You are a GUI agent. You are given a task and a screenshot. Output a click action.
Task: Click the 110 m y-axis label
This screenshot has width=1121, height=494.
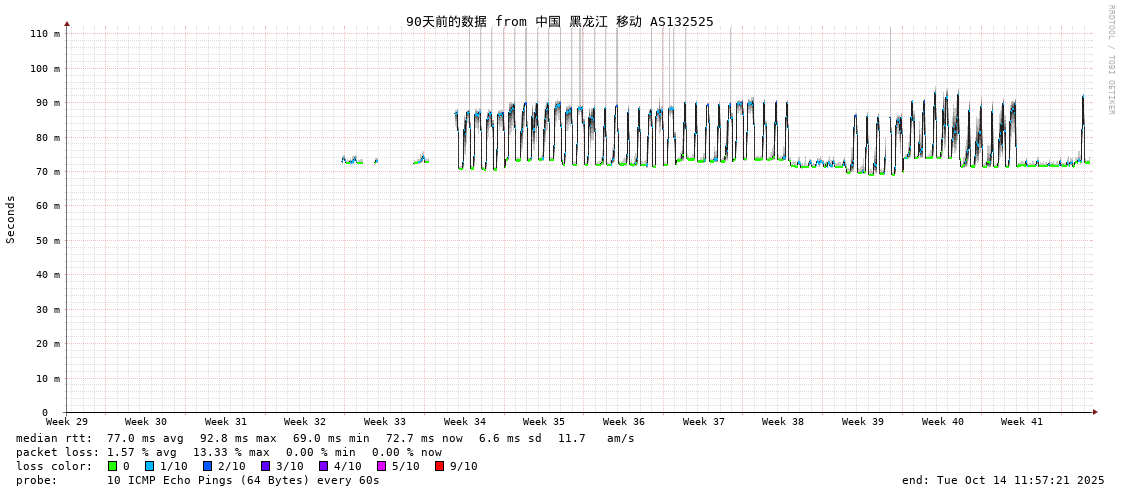45,34
